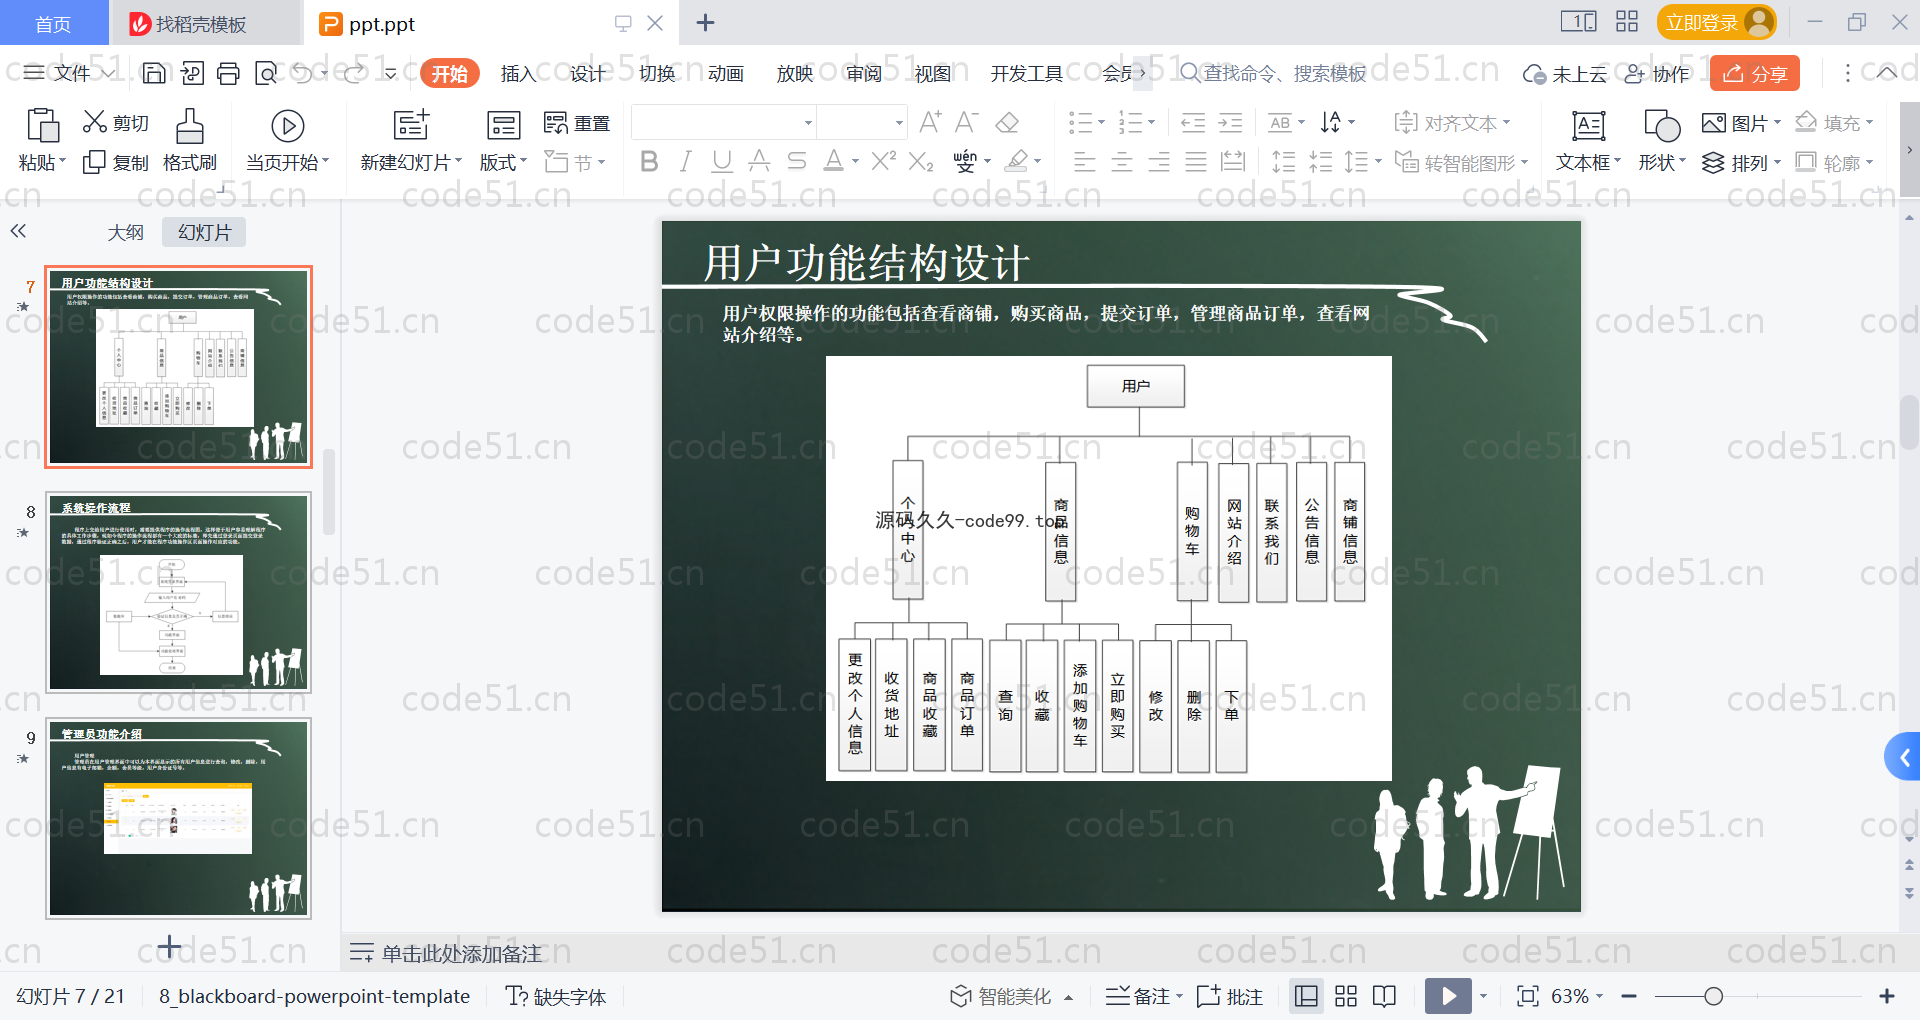Switch to the Outline pane tab
Image resolution: width=1920 pixels, height=1020 pixels.
pyautogui.click(x=126, y=232)
